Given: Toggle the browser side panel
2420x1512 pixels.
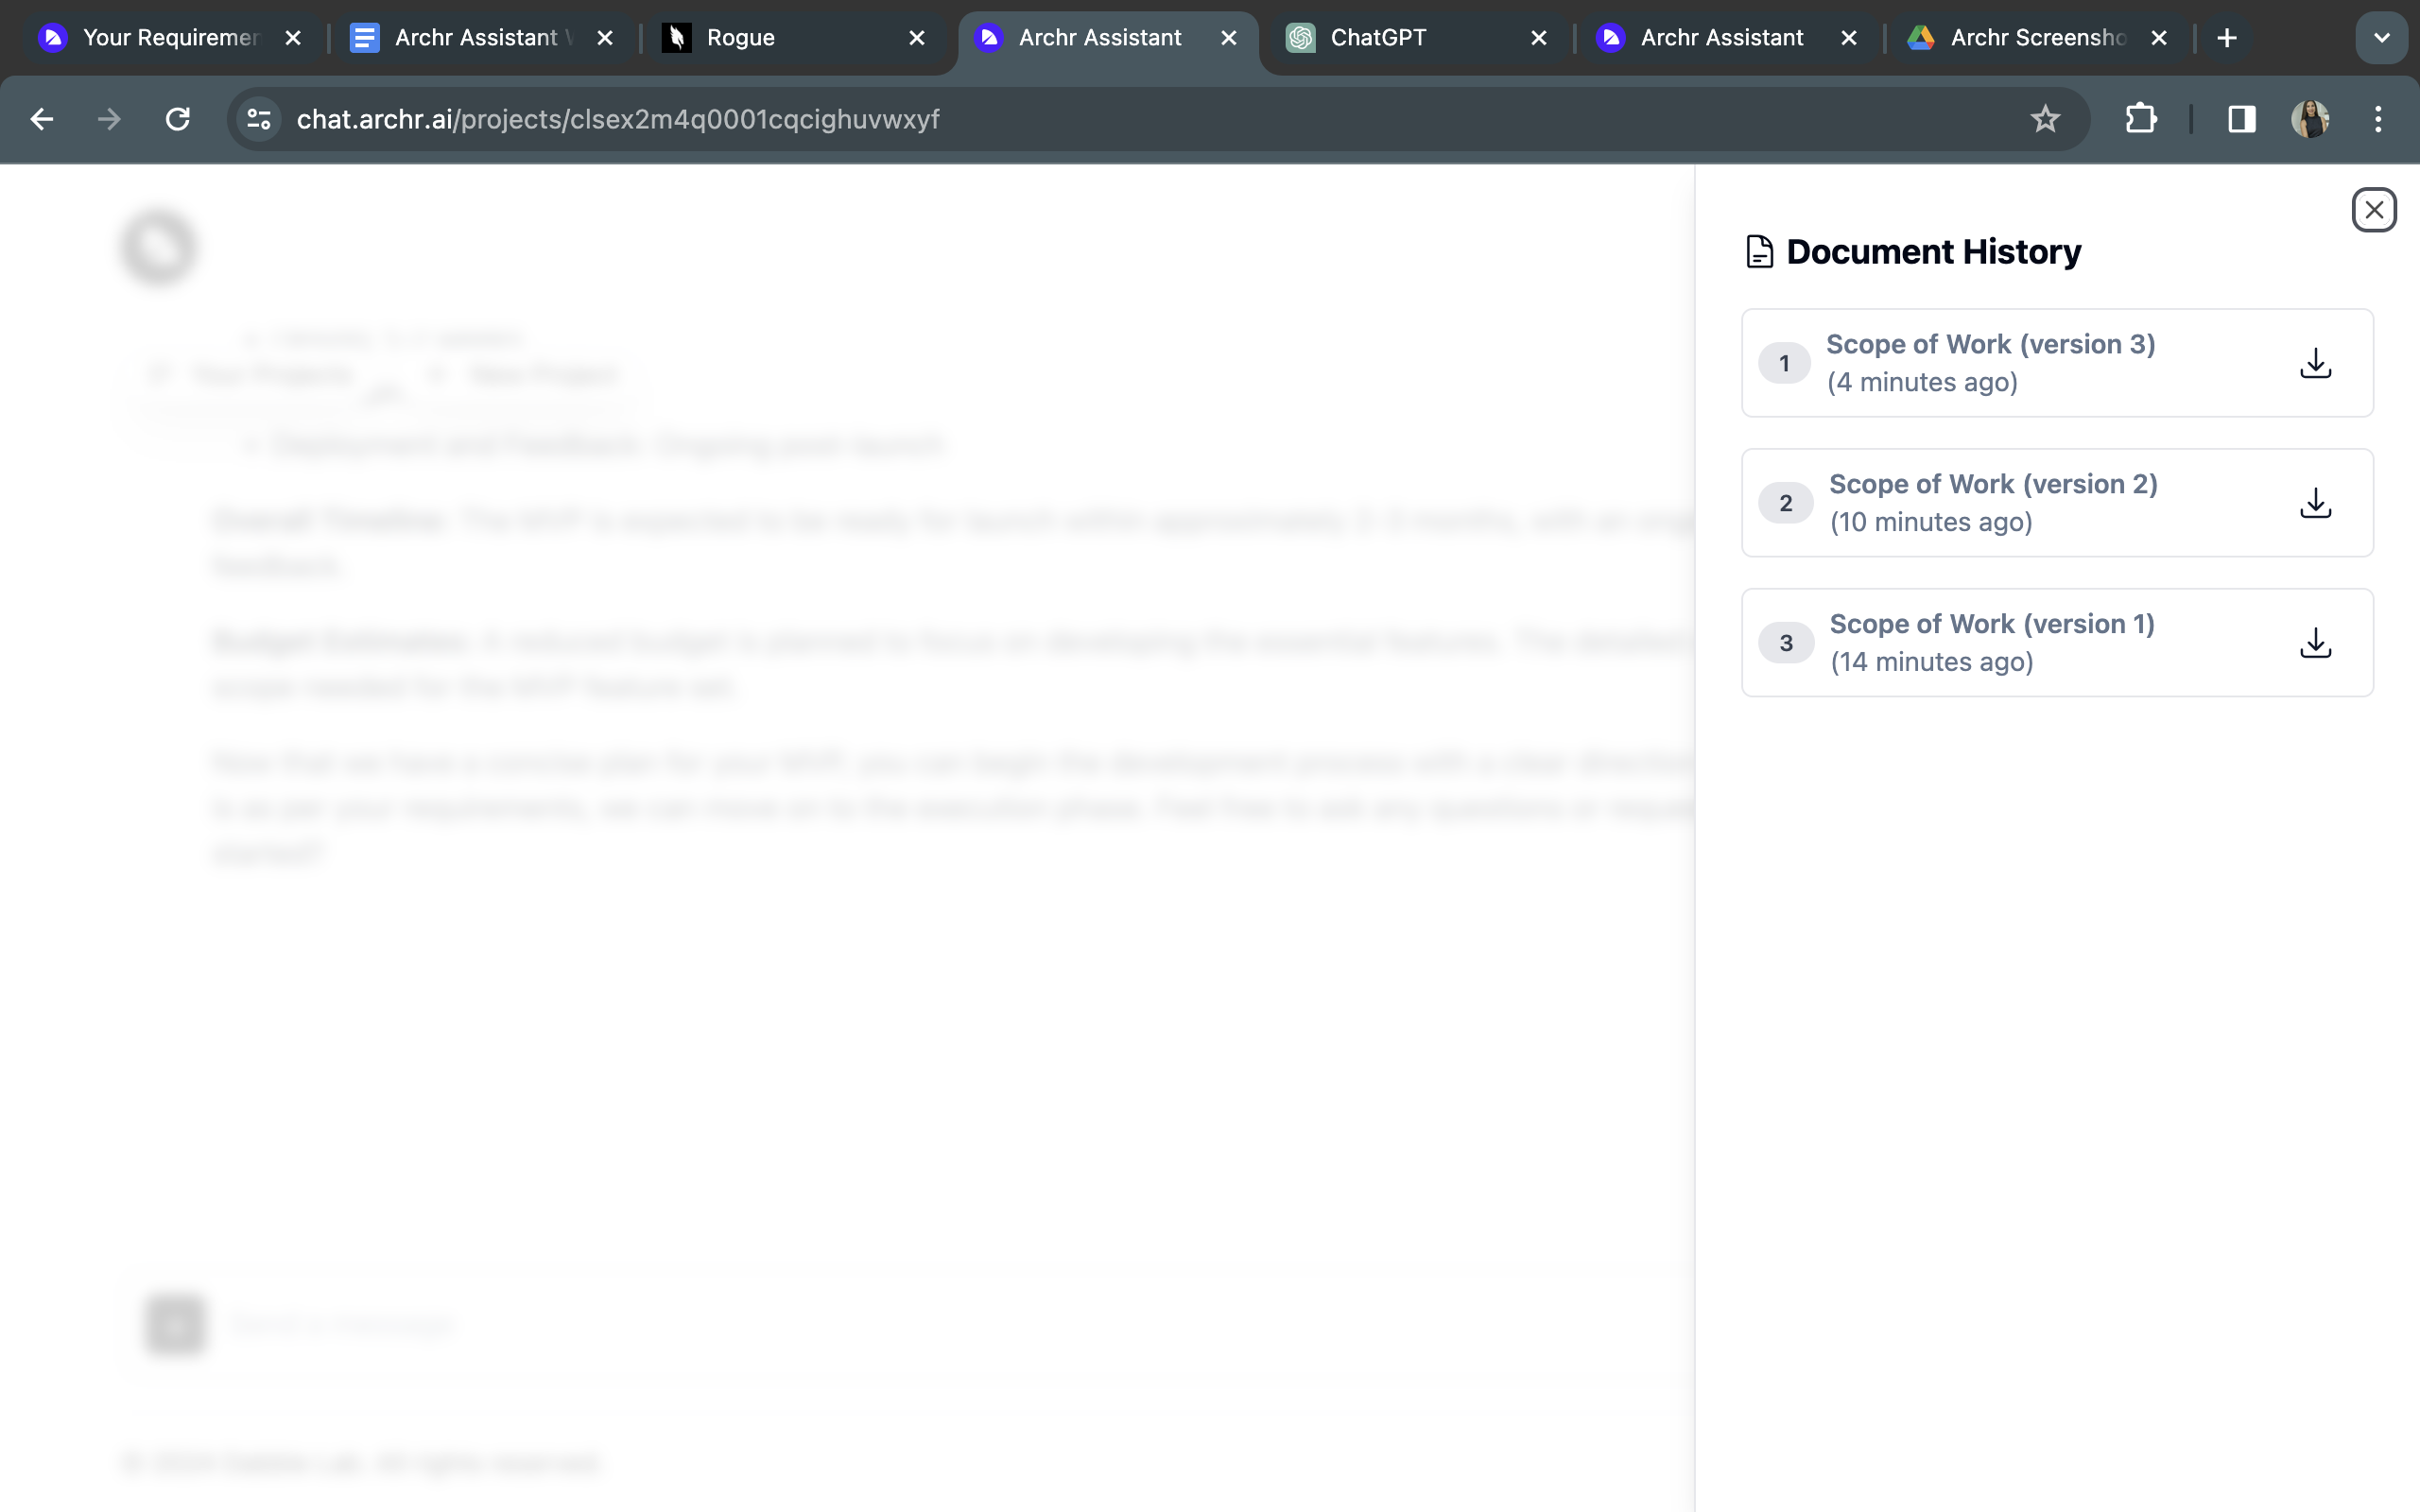Looking at the screenshot, I should click(x=2241, y=119).
